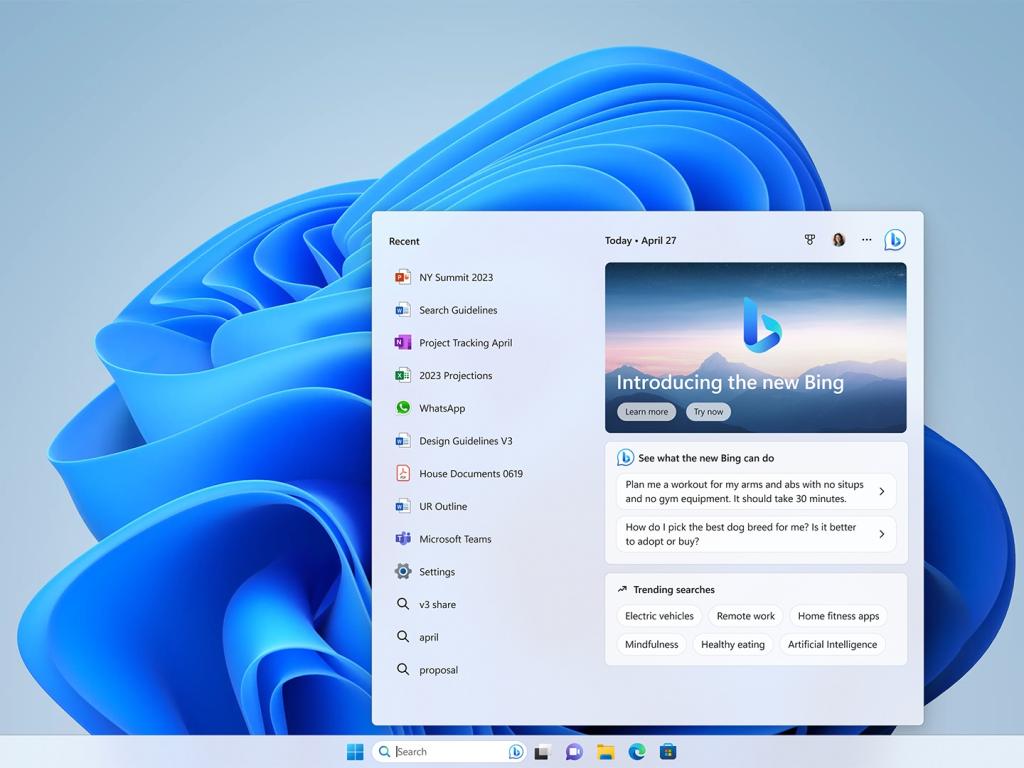Click the Microsoft Rewards trophy icon
The height and width of the screenshot is (768, 1024).
tap(809, 240)
